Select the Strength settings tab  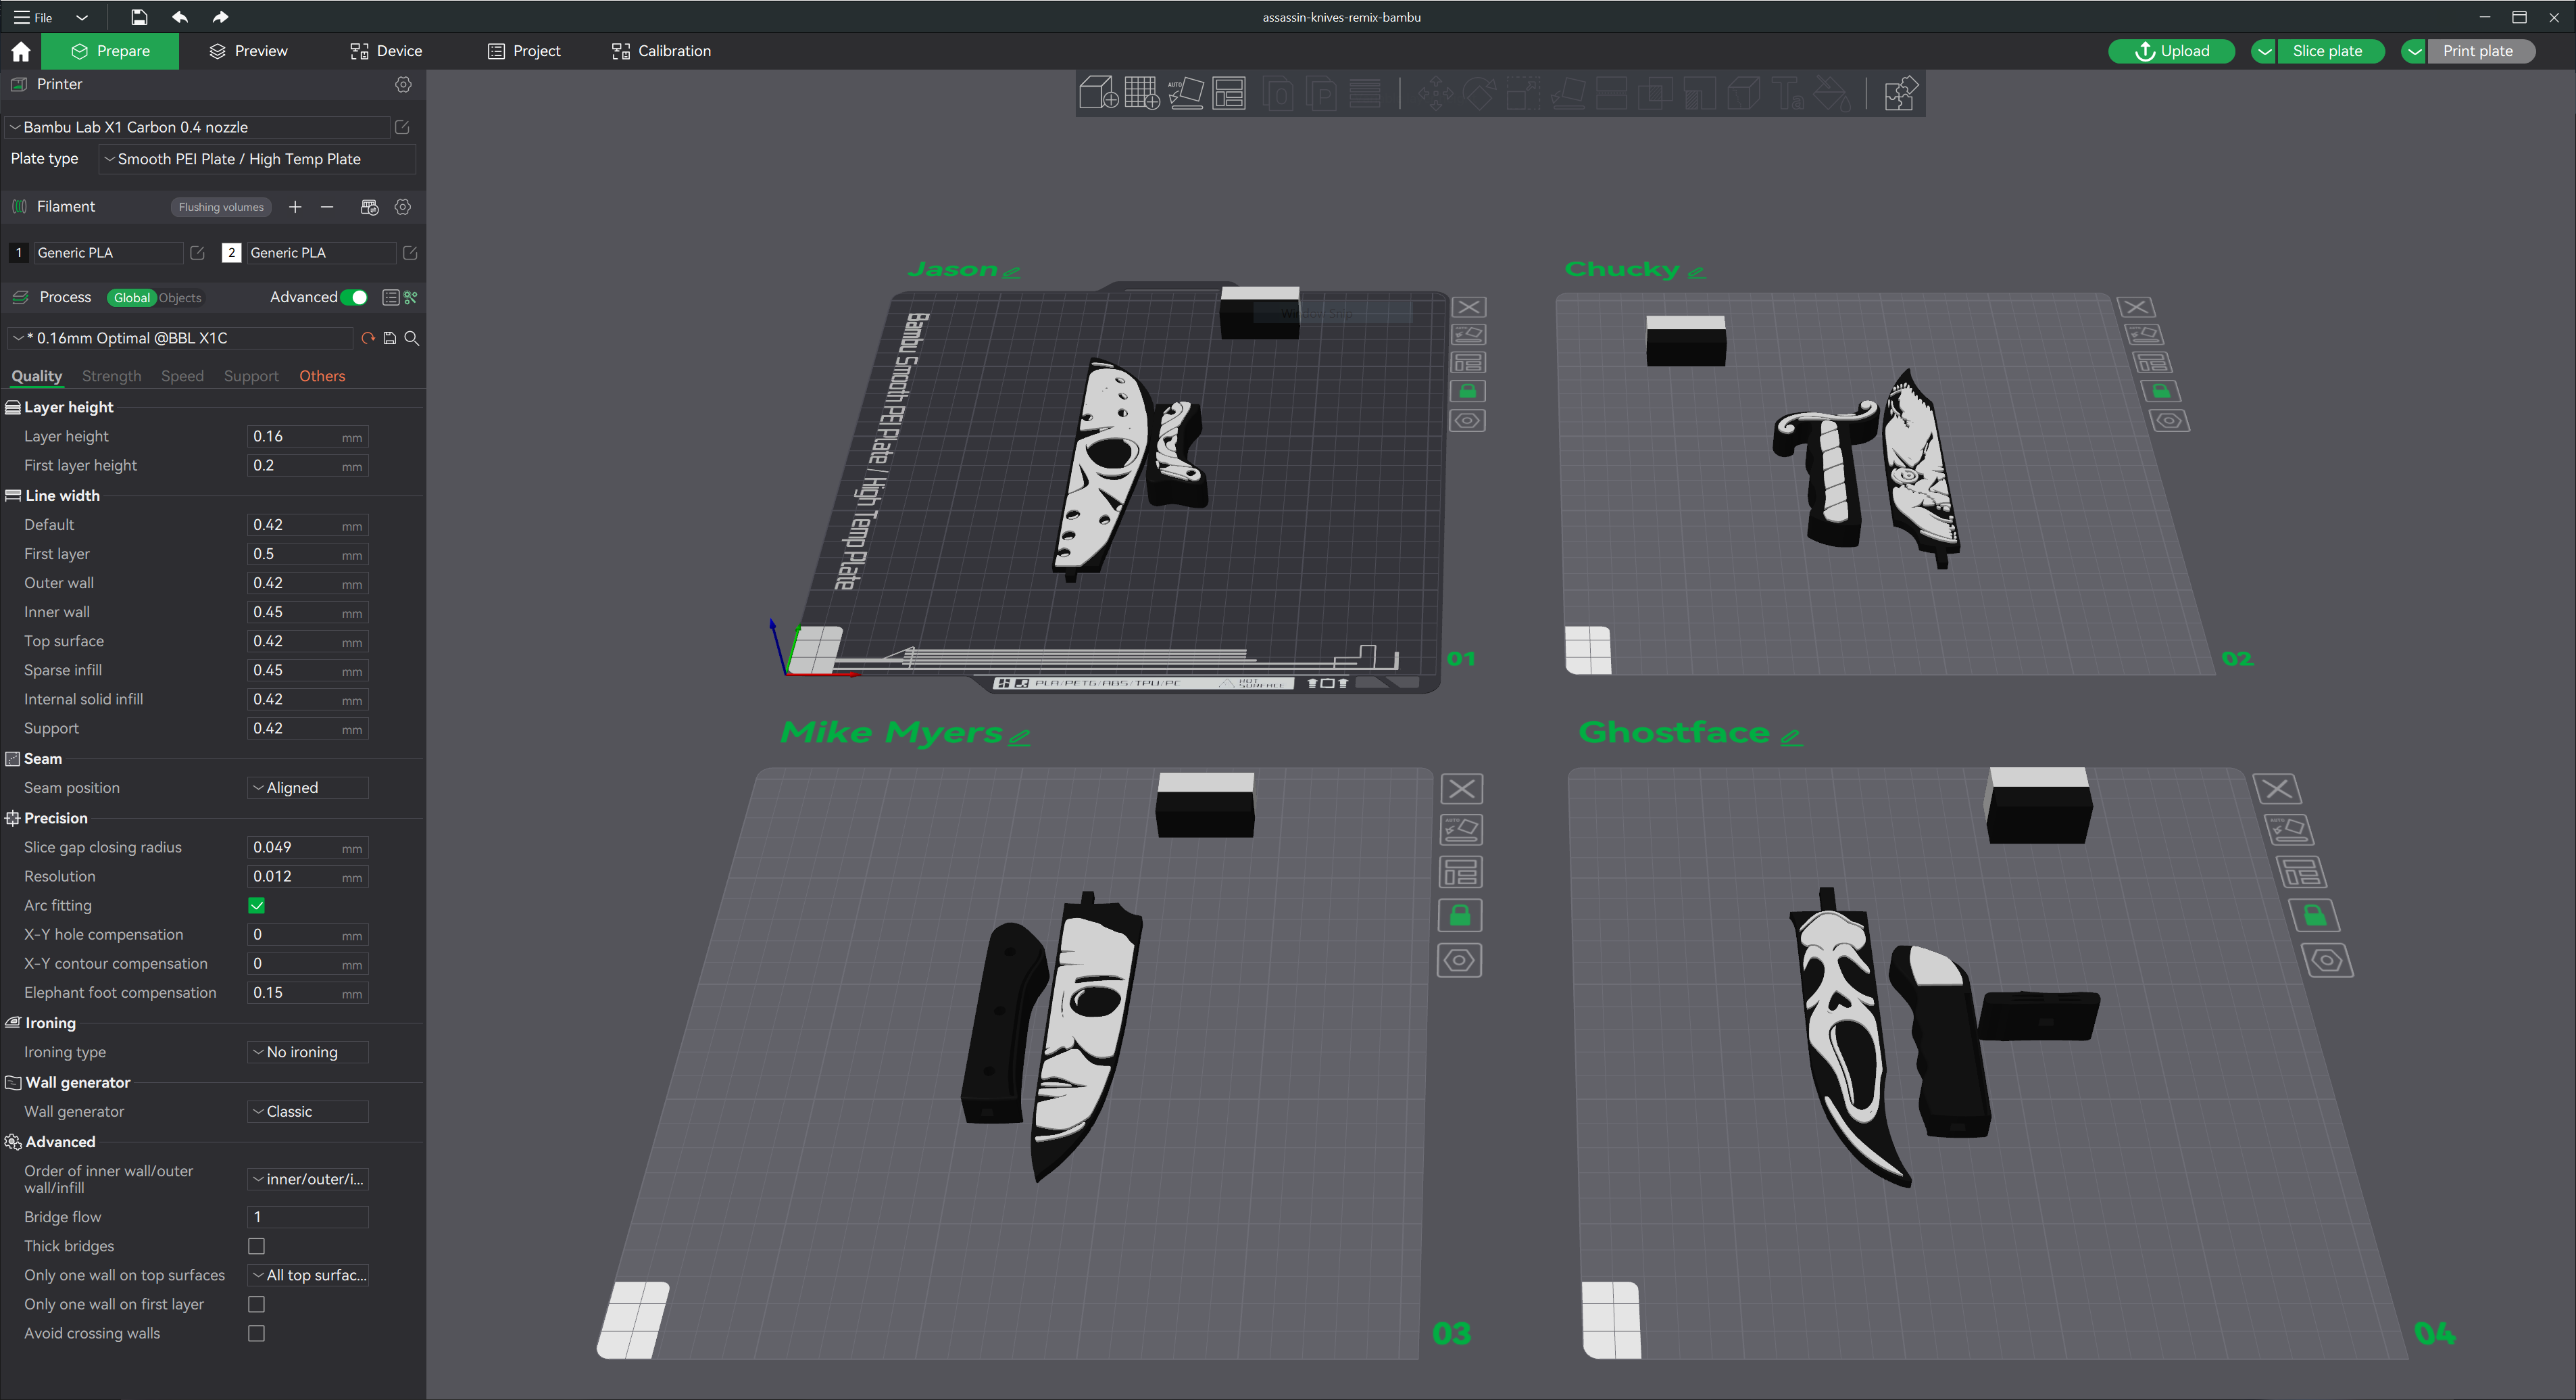click(x=111, y=376)
